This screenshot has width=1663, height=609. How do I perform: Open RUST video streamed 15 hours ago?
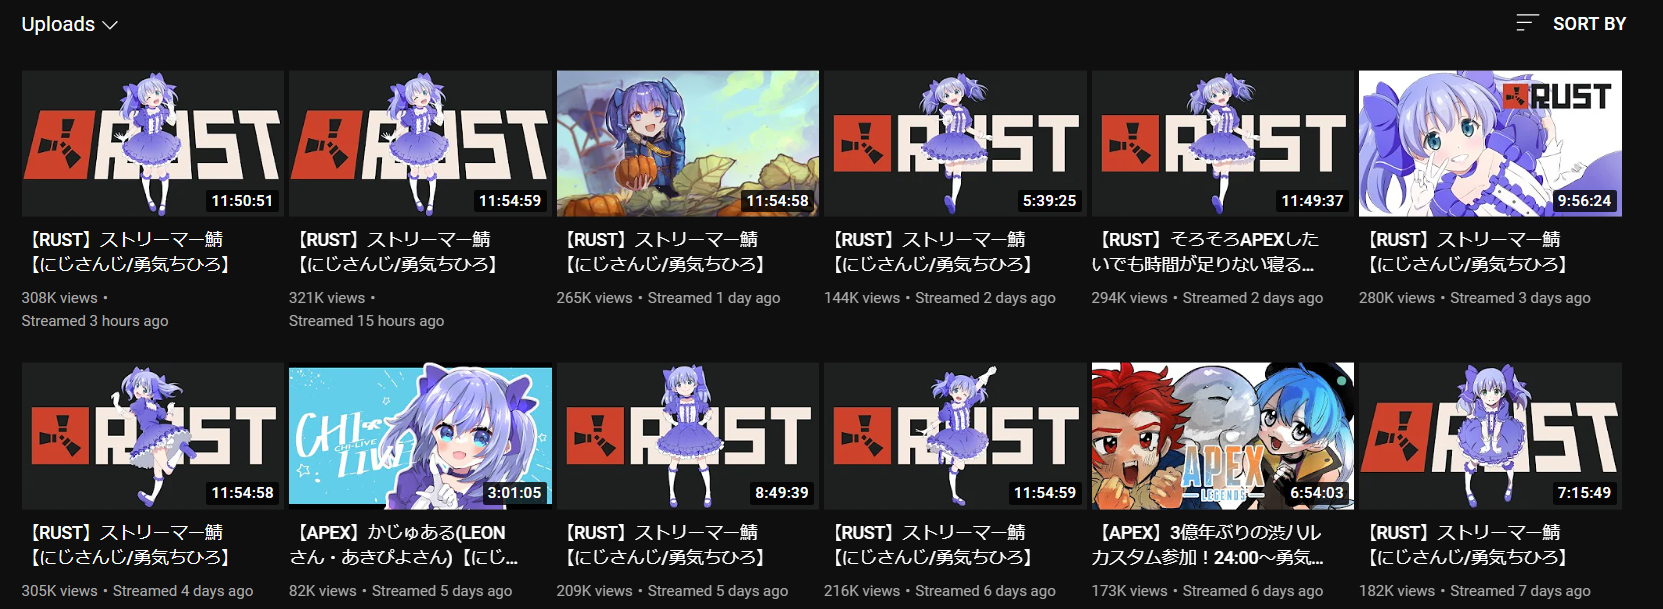(x=420, y=143)
